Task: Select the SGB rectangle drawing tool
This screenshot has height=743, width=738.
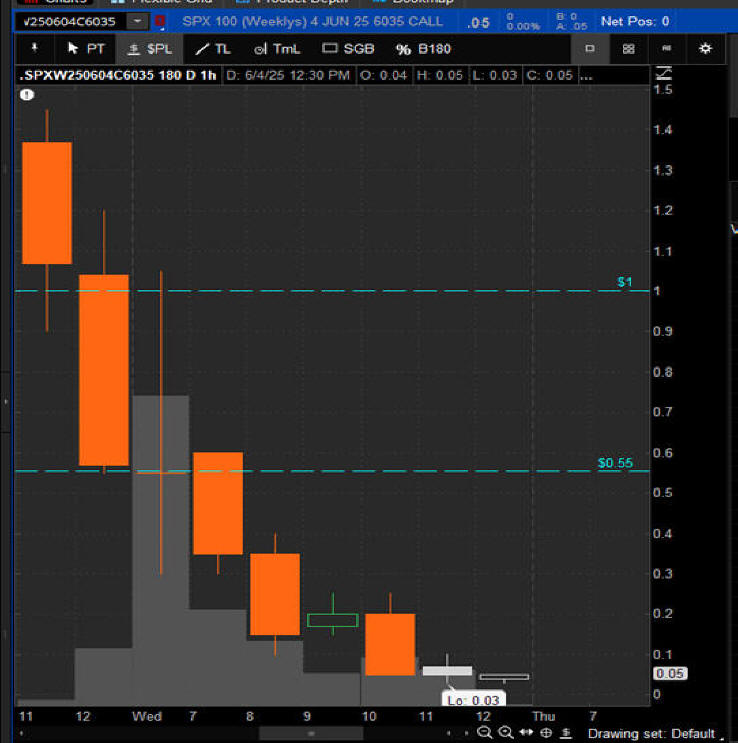Action: click(x=348, y=48)
